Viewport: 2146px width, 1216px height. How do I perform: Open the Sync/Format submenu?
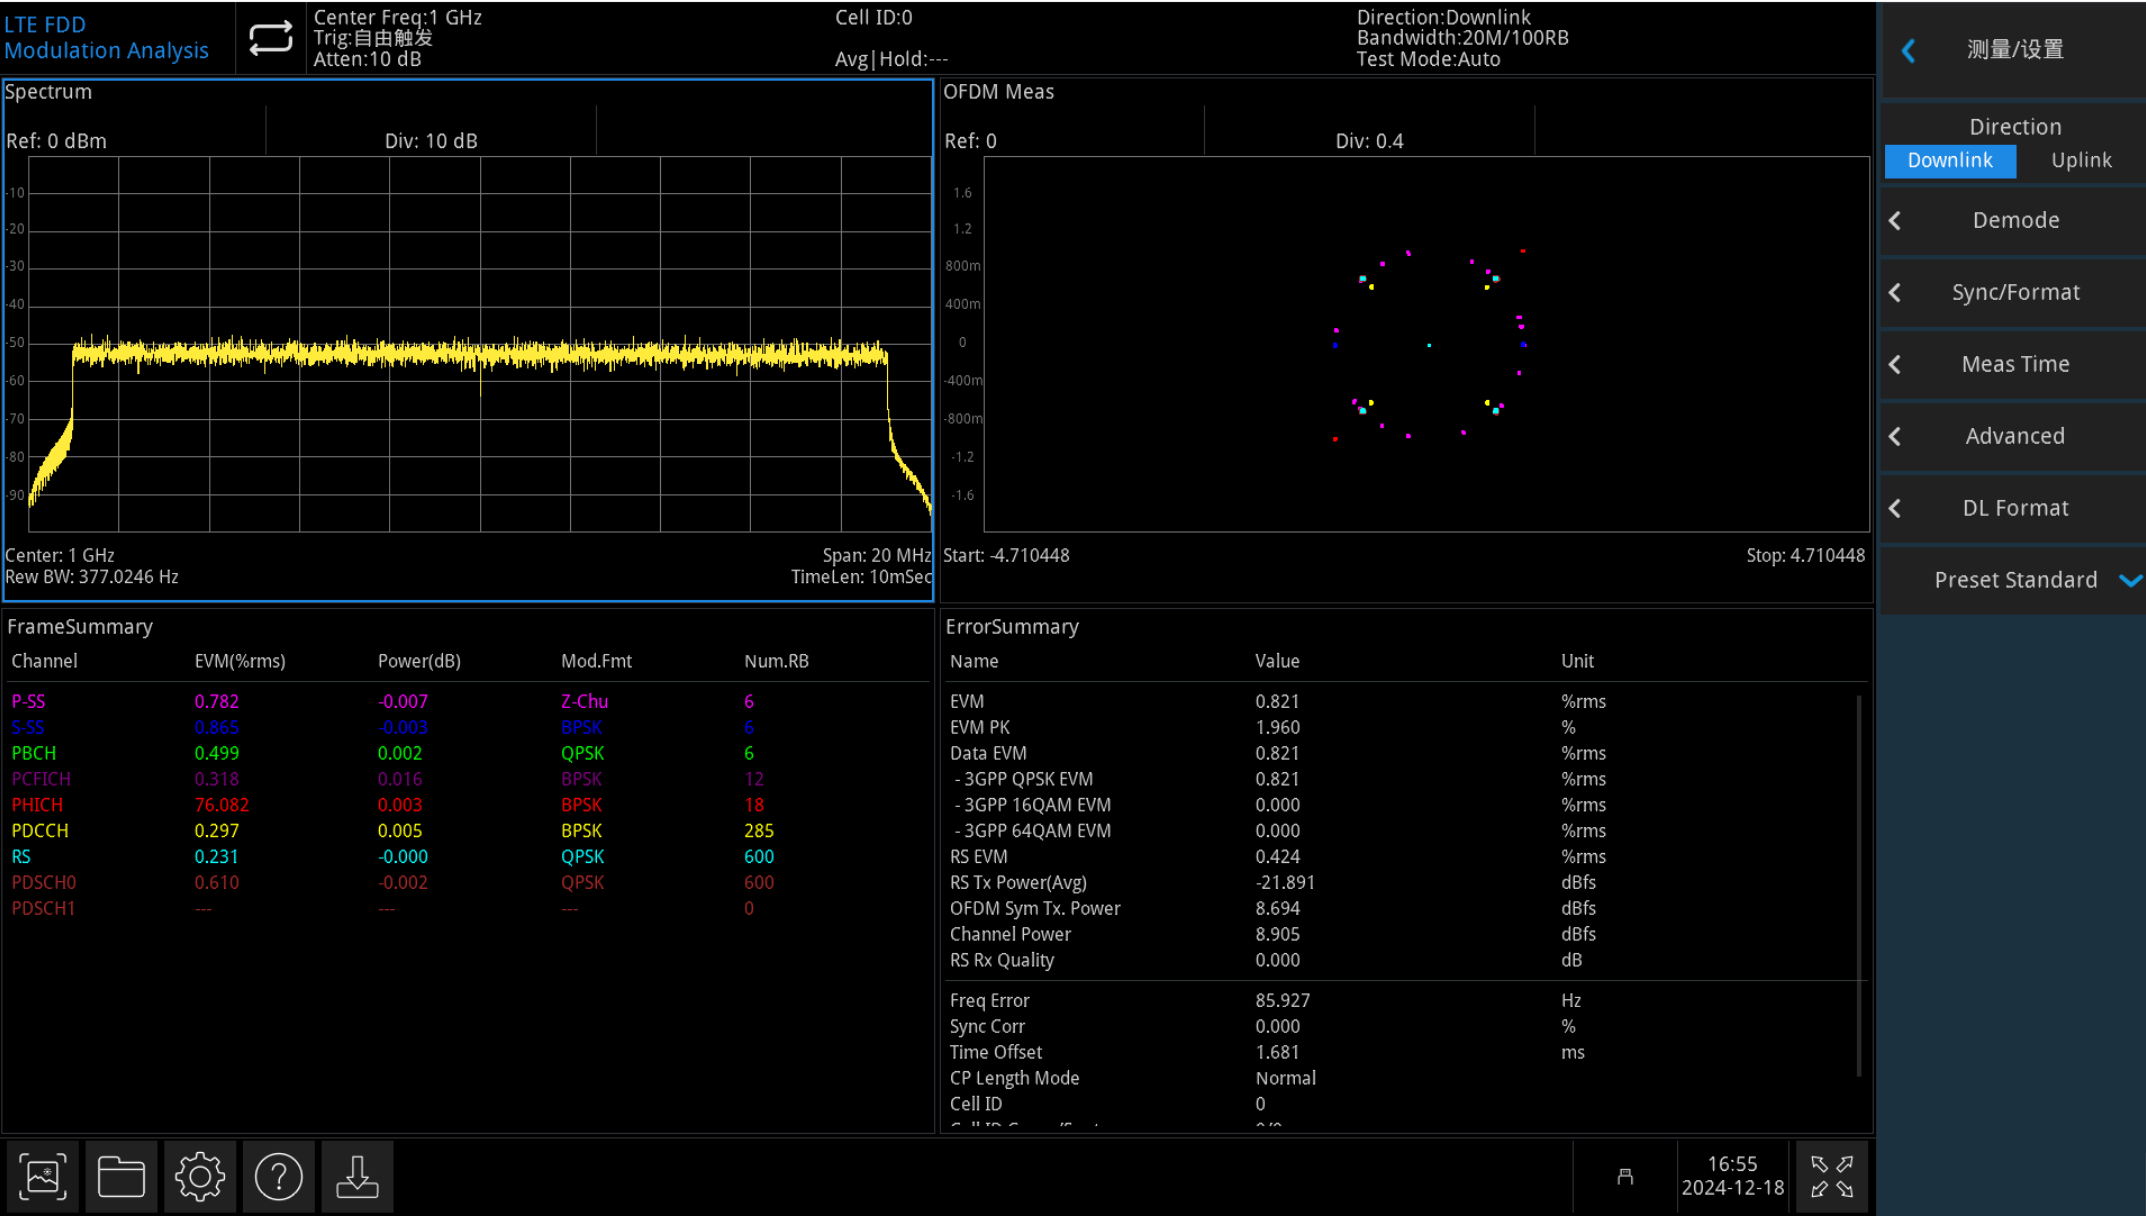pos(2013,292)
